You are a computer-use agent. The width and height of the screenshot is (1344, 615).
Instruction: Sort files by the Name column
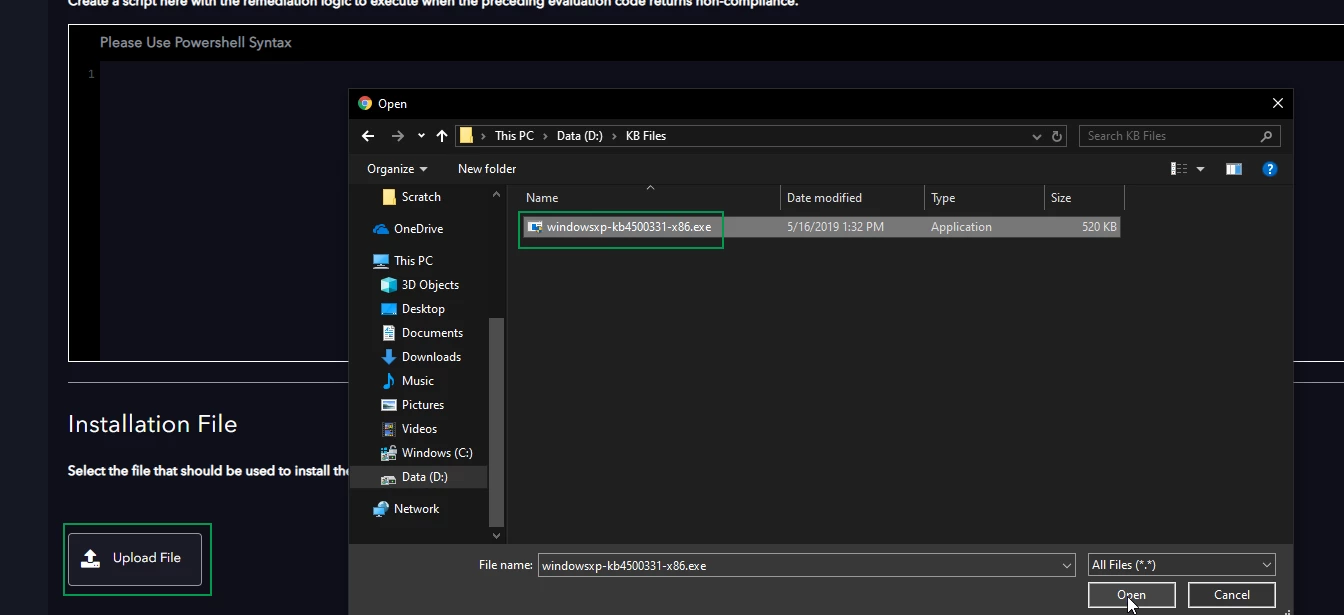(649, 198)
